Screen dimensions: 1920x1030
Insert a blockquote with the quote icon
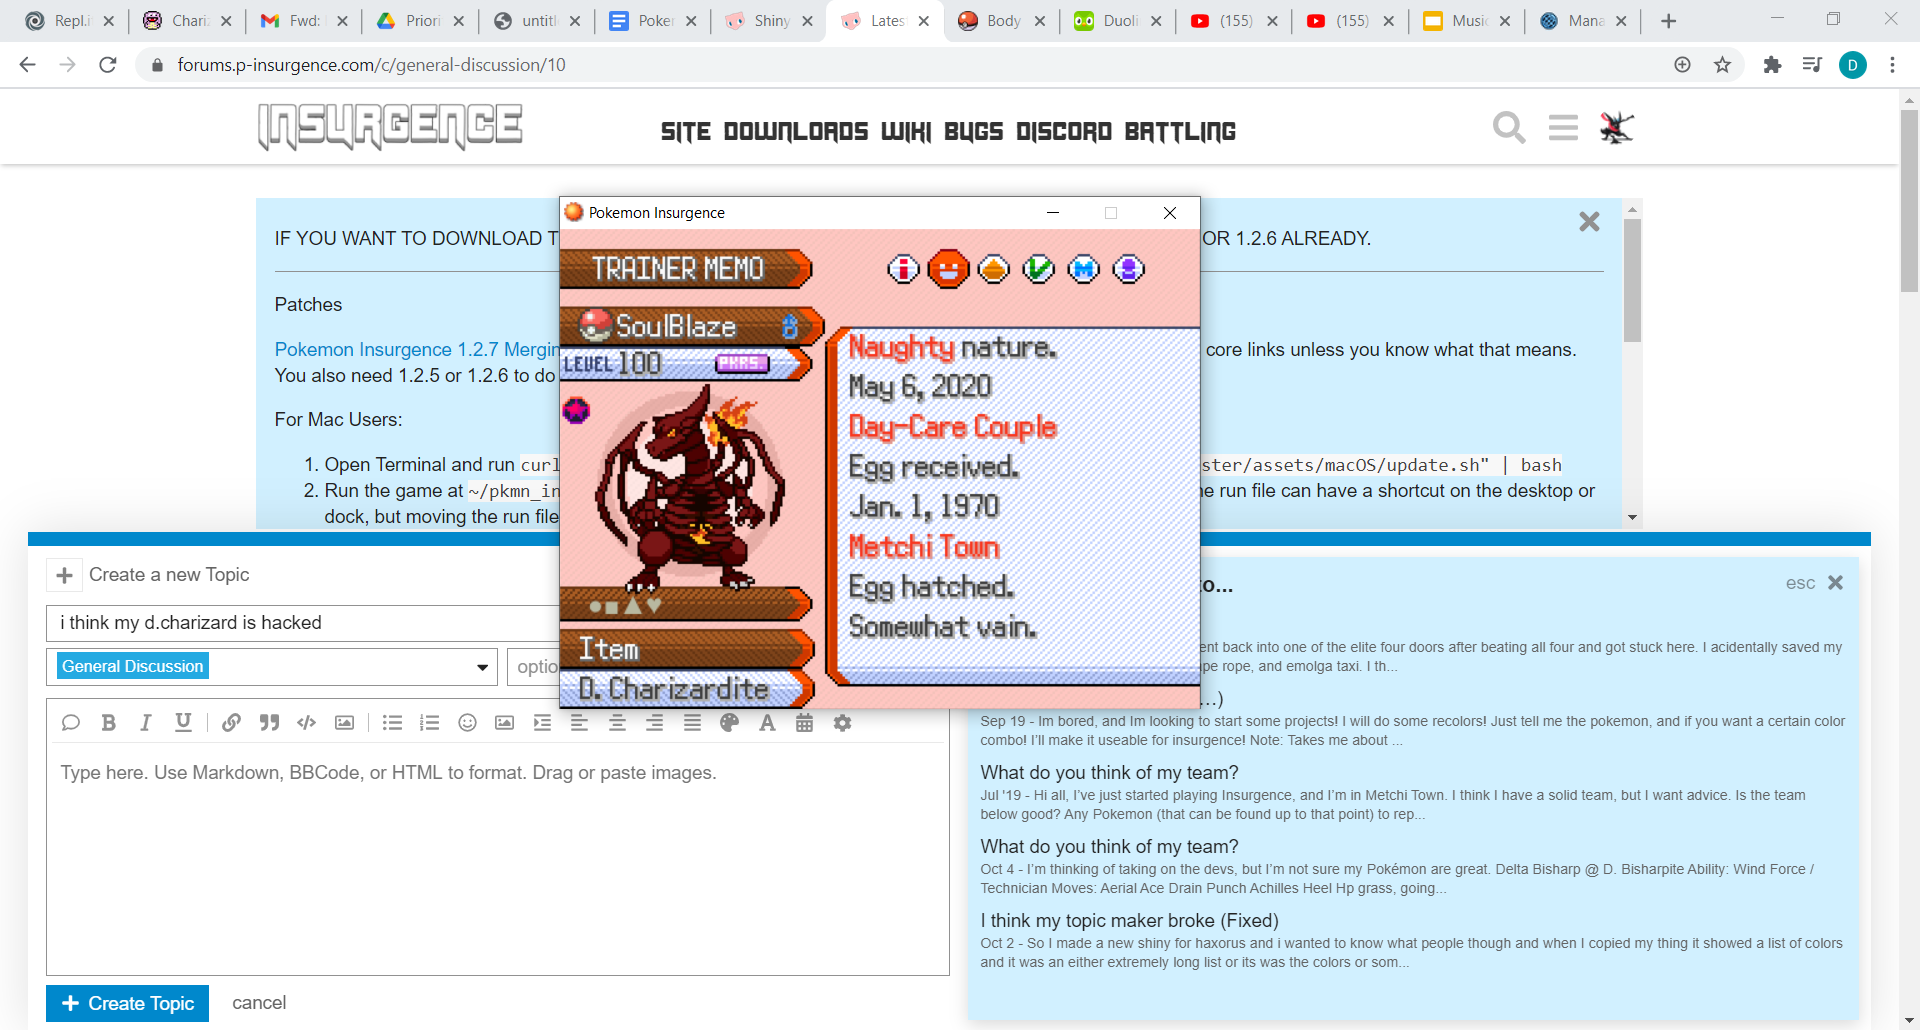pyautogui.click(x=269, y=723)
